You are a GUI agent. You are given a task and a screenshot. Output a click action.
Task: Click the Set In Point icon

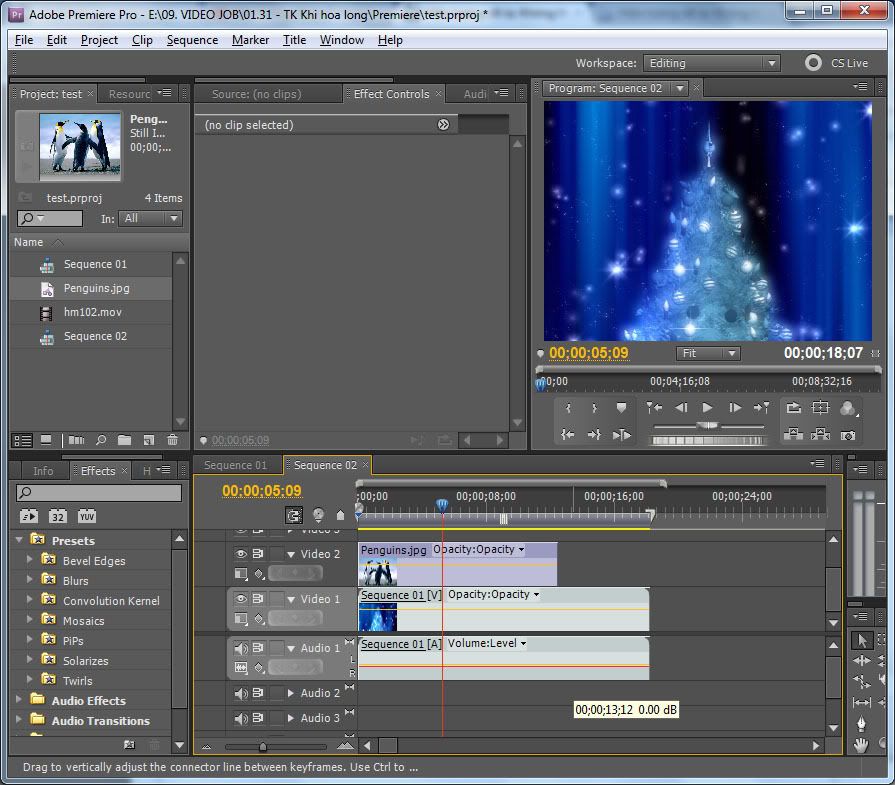tap(568, 408)
